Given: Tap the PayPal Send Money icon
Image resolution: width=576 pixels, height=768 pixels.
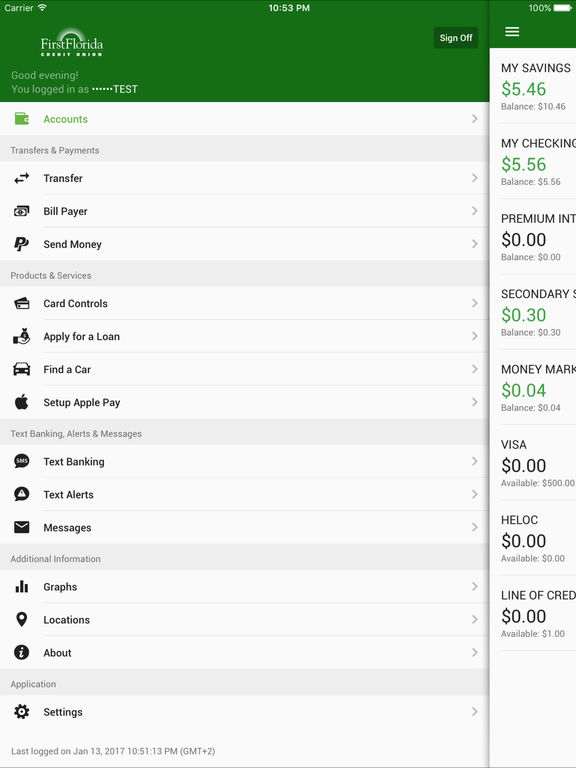Looking at the screenshot, I should pyautogui.click(x=21, y=244).
